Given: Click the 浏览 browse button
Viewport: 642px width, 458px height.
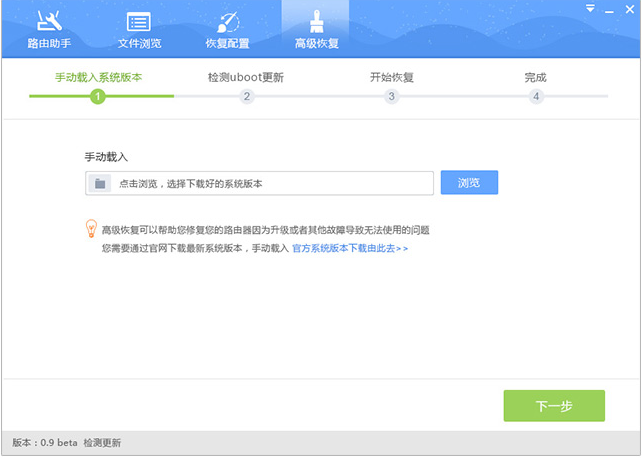Looking at the screenshot, I should (x=469, y=183).
